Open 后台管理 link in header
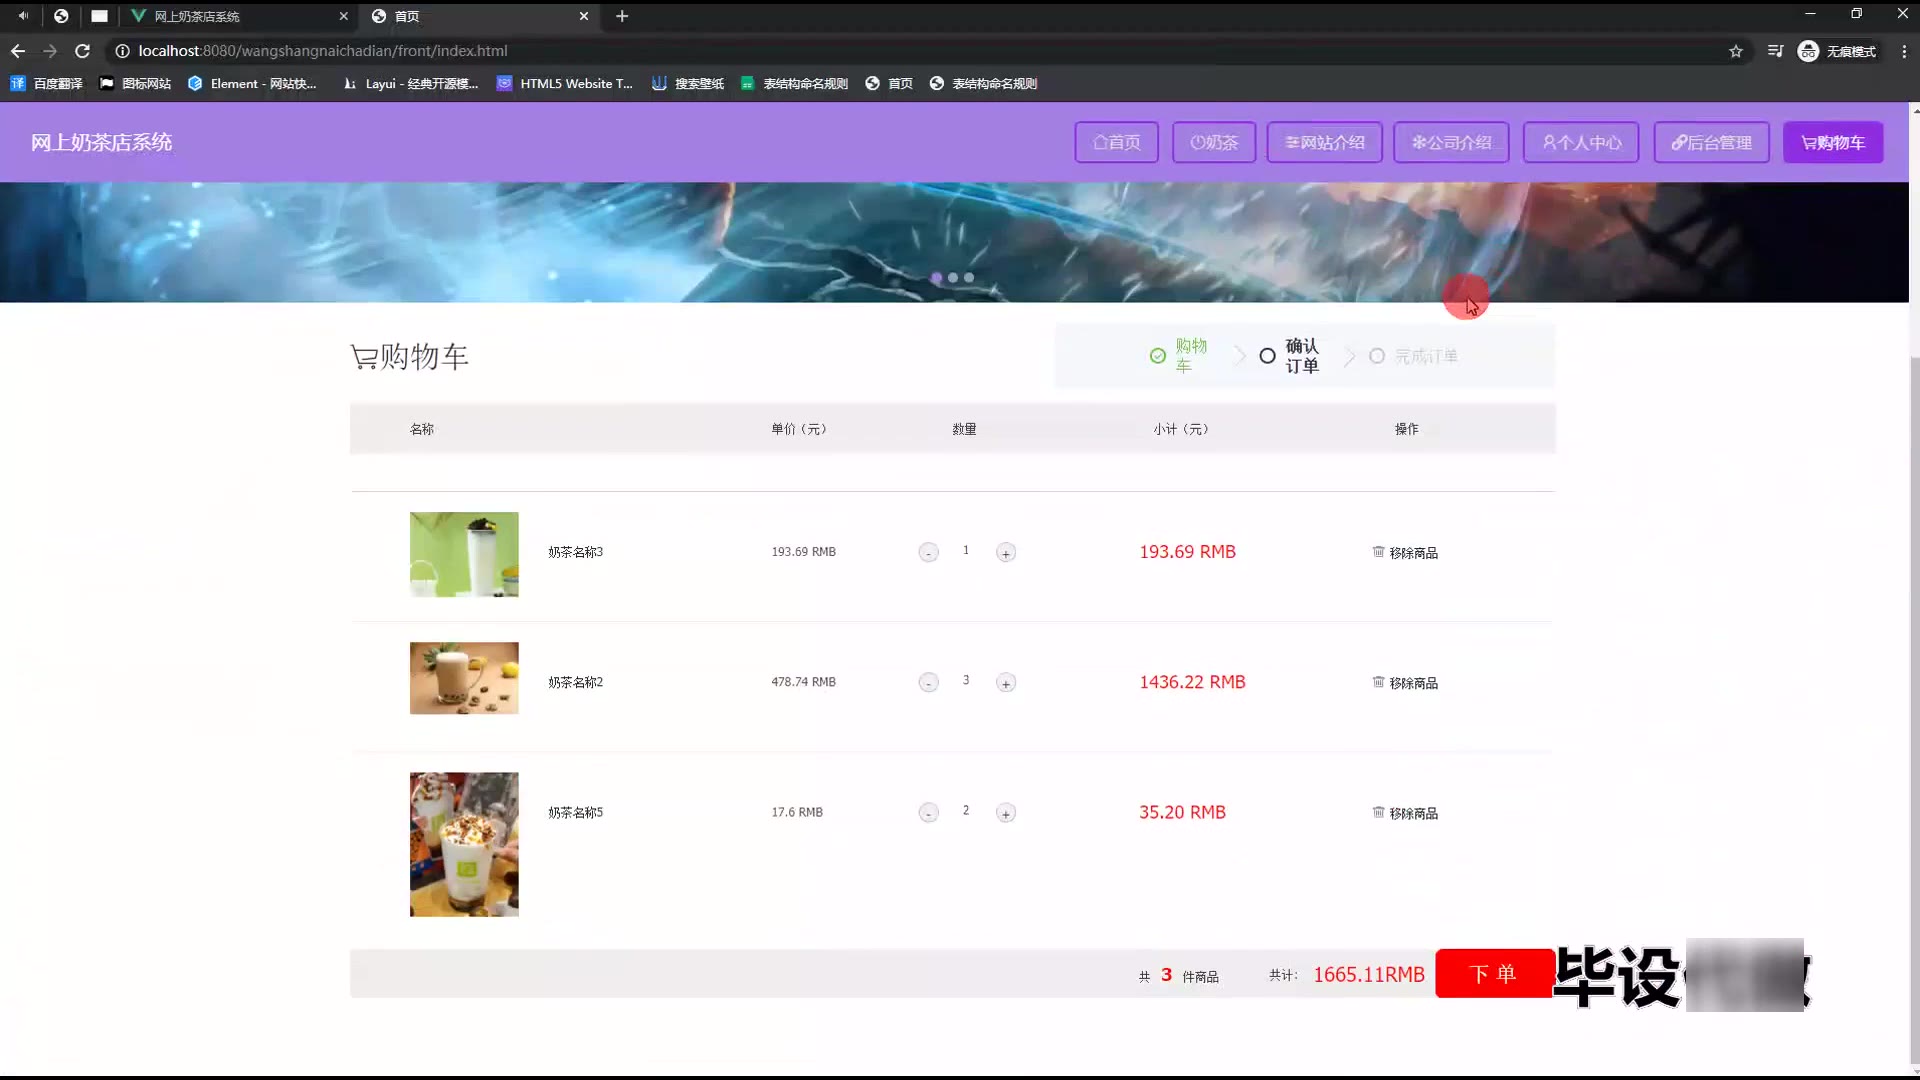This screenshot has width=1920, height=1080. coord(1711,142)
